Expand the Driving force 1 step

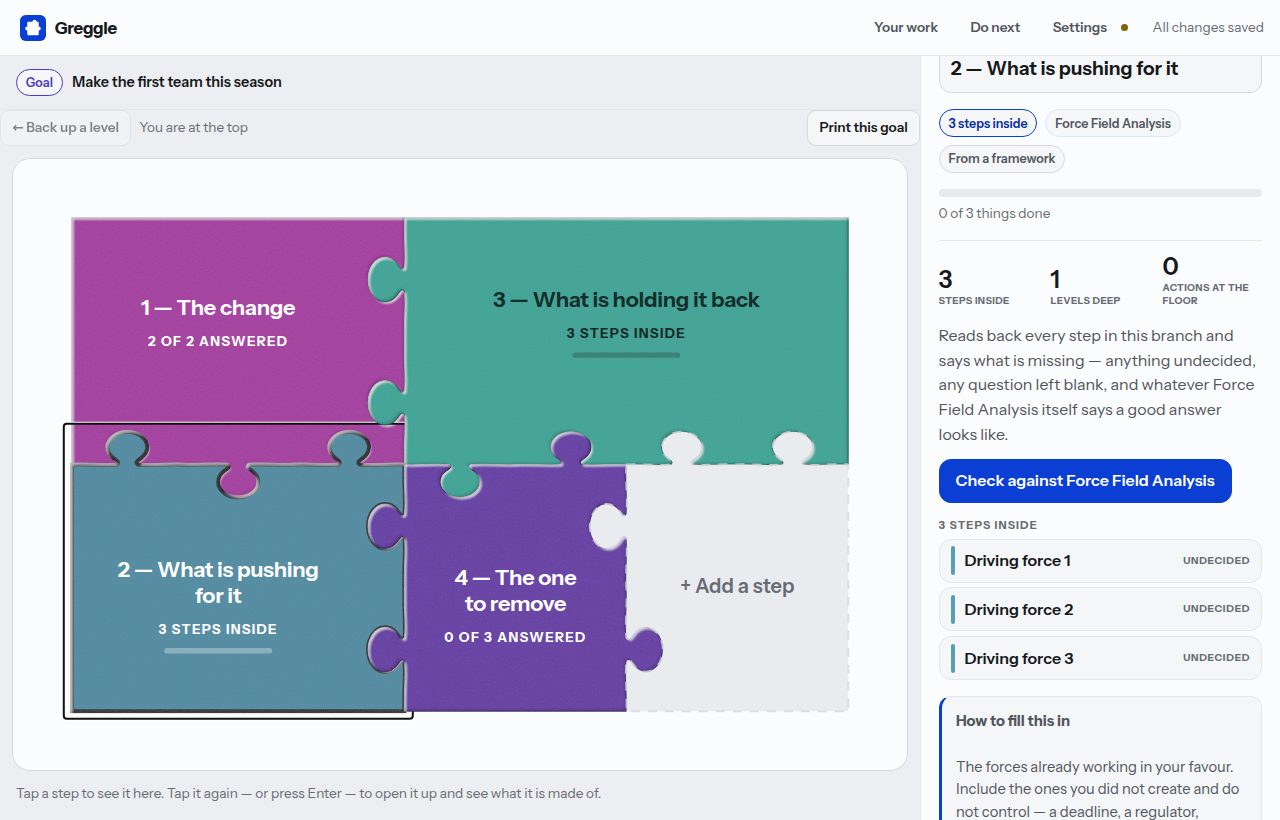[1100, 561]
